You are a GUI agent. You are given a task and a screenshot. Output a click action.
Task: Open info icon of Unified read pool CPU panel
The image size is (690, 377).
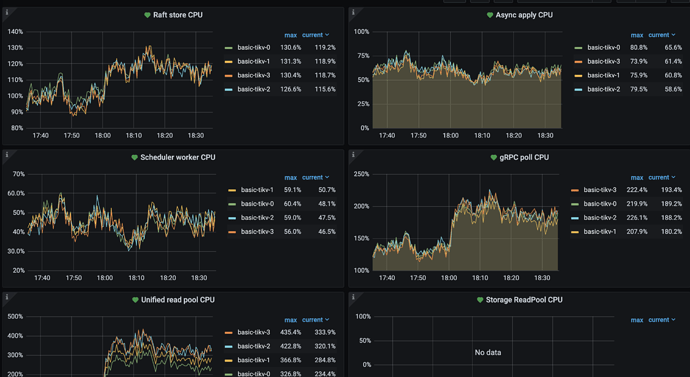point(7,297)
